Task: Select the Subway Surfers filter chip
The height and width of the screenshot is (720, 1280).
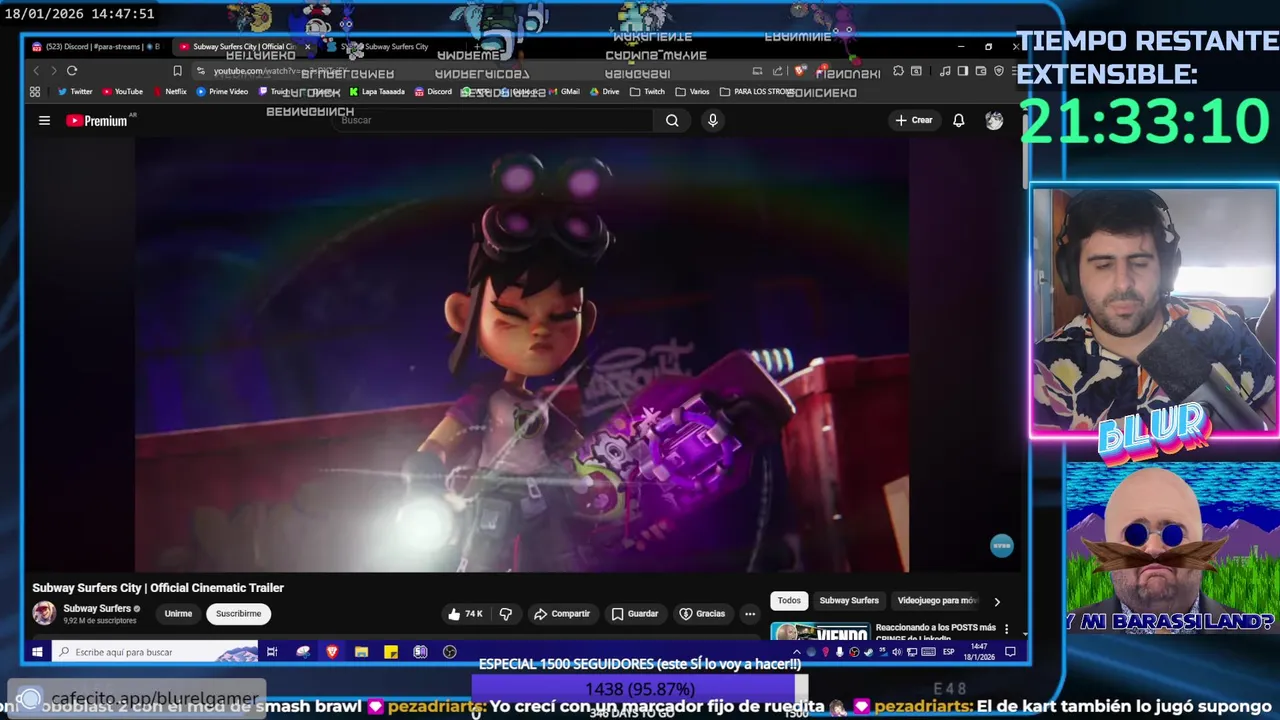Action: click(849, 600)
